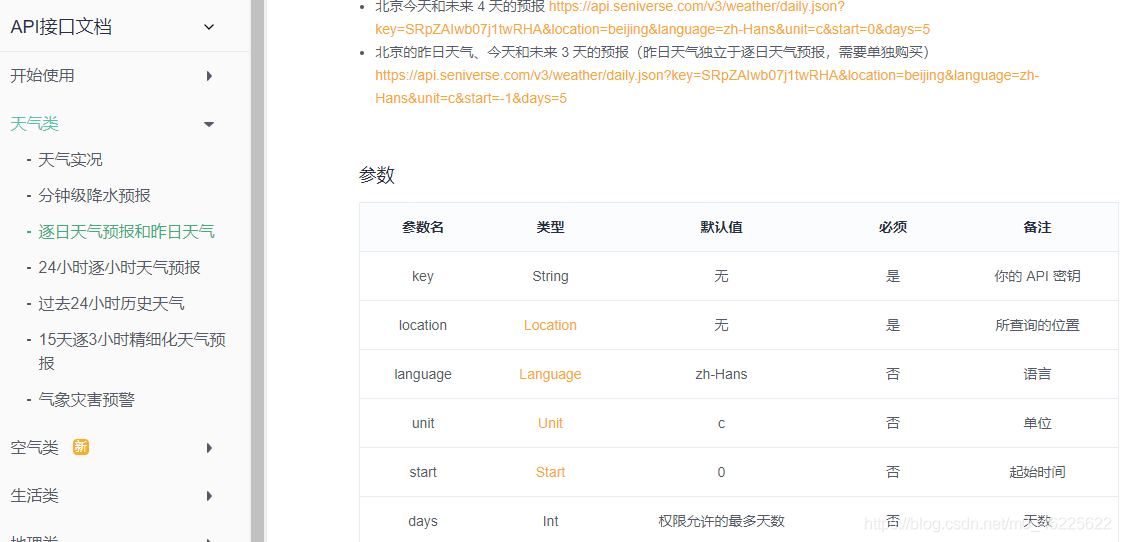This screenshot has height=542, width=1121.
Task: Click the 起始时间 note cell
Action: tap(1037, 472)
